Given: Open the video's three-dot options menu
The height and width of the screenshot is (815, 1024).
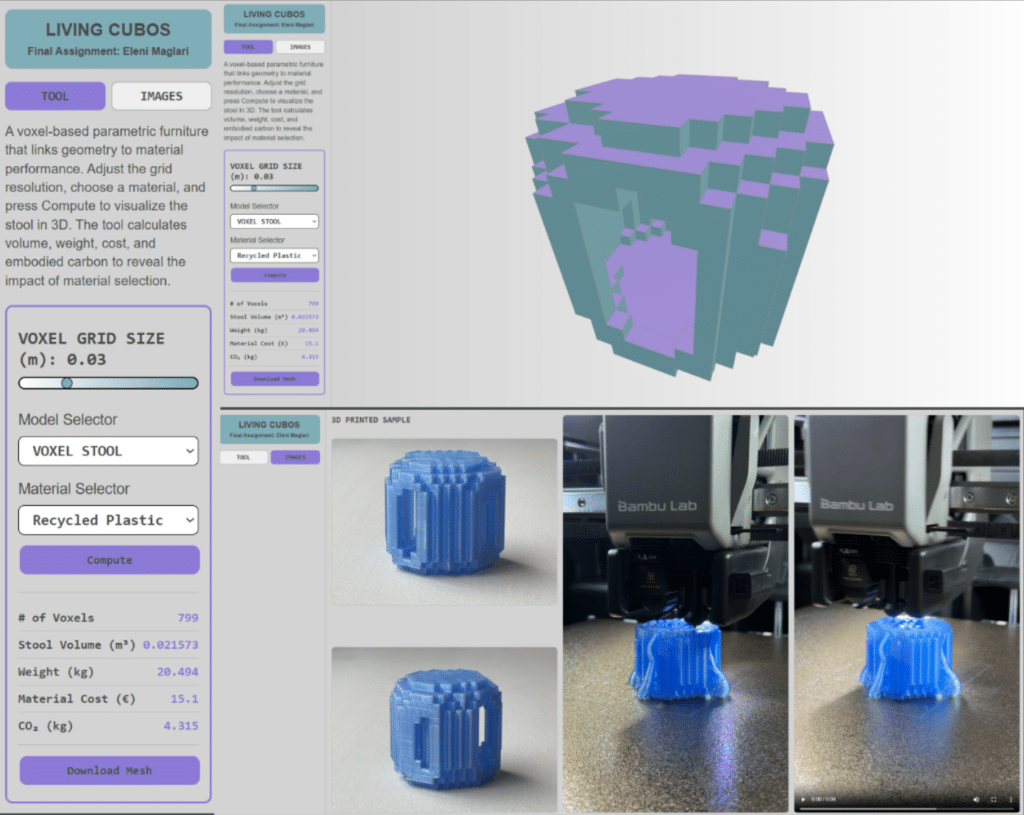Looking at the screenshot, I should tap(1009, 800).
